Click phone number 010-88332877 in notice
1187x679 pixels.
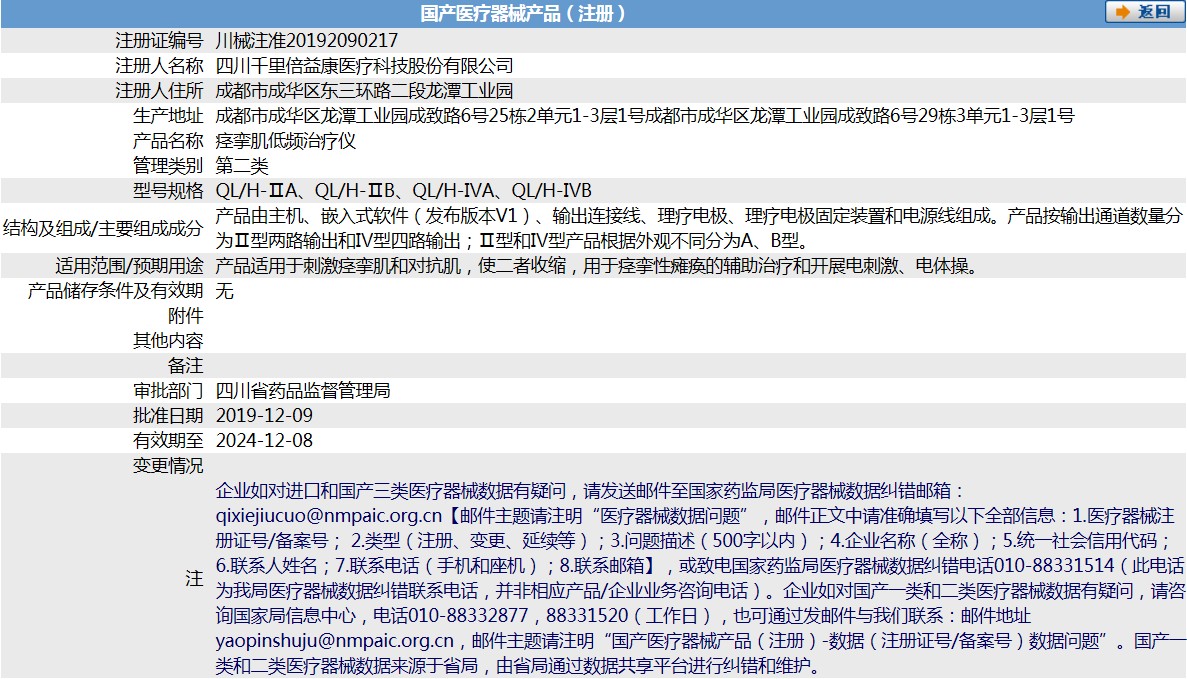pos(467,615)
